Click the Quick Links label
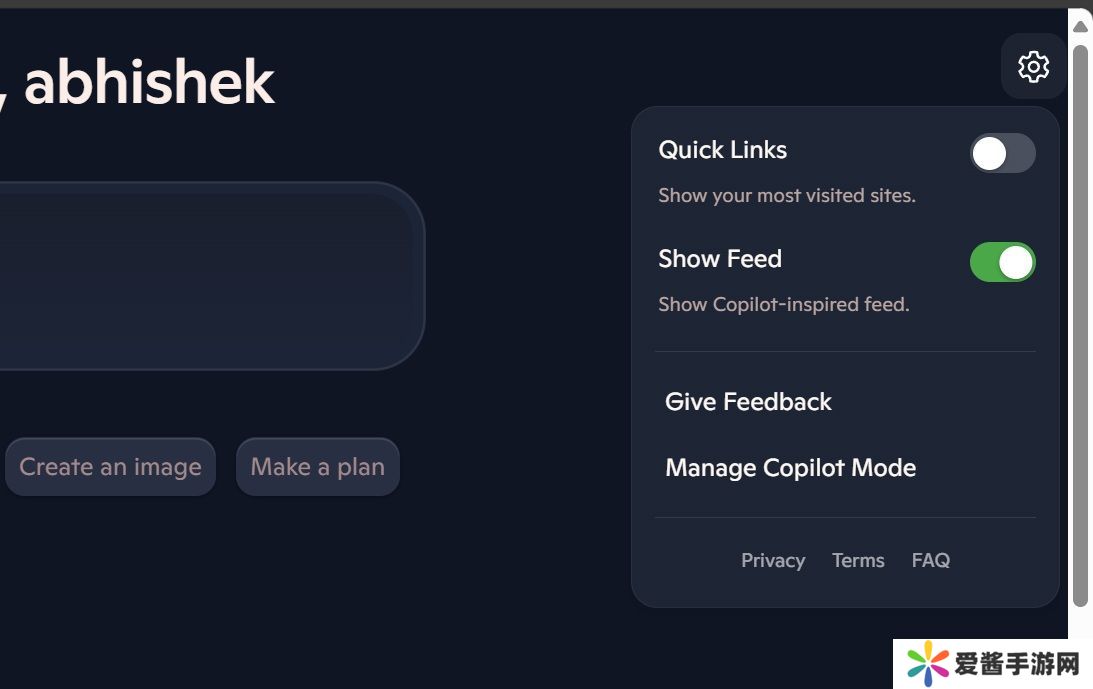This screenshot has width=1093, height=689. tap(722, 150)
